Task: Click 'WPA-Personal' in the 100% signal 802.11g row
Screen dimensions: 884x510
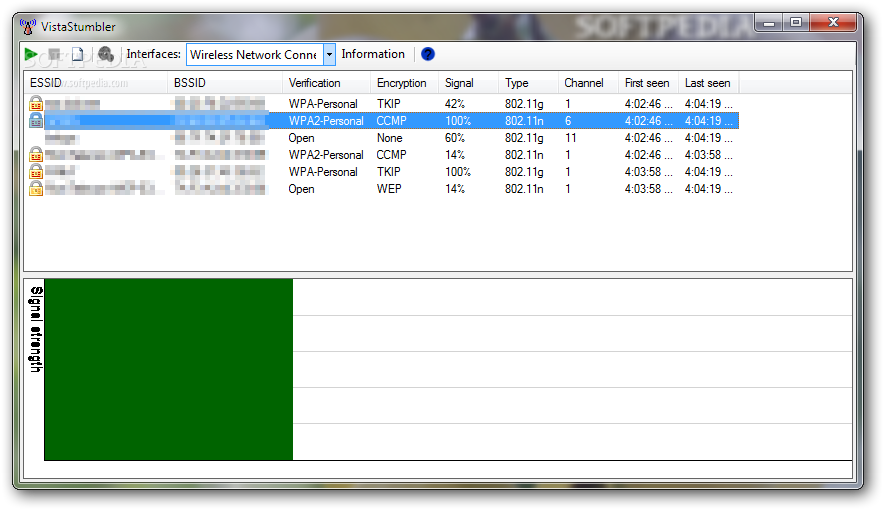Action: 323,171
